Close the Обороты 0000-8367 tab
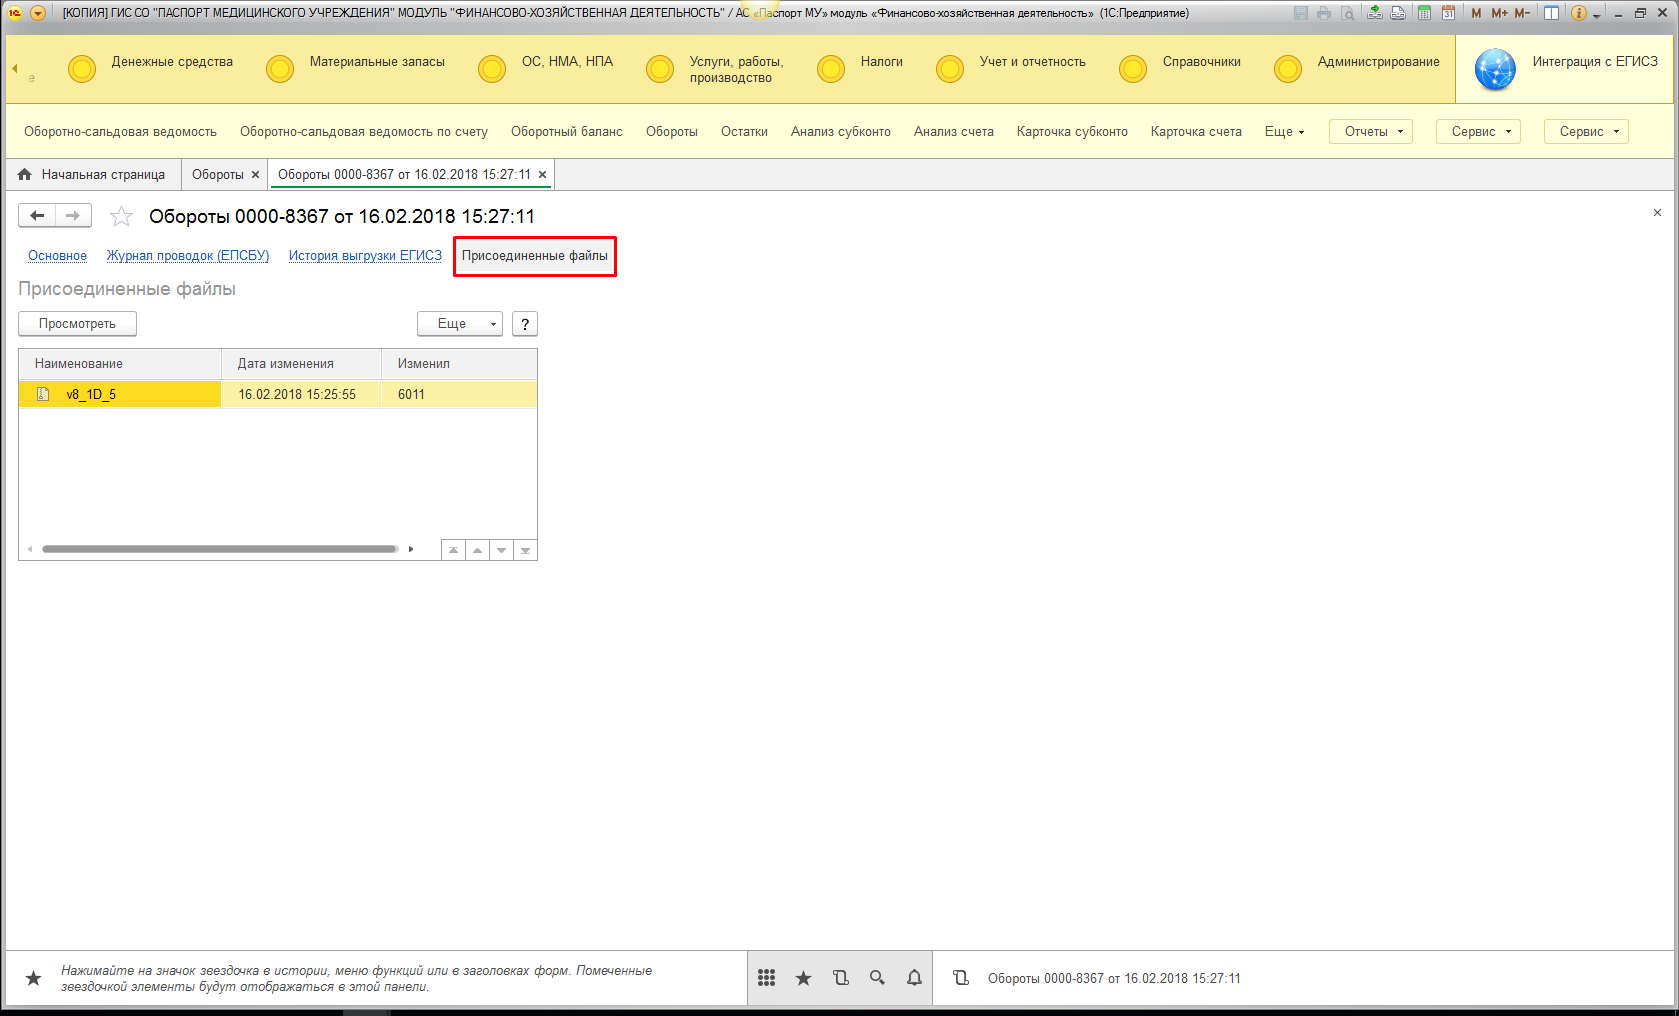The image size is (1679, 1016). pos(543,175)
